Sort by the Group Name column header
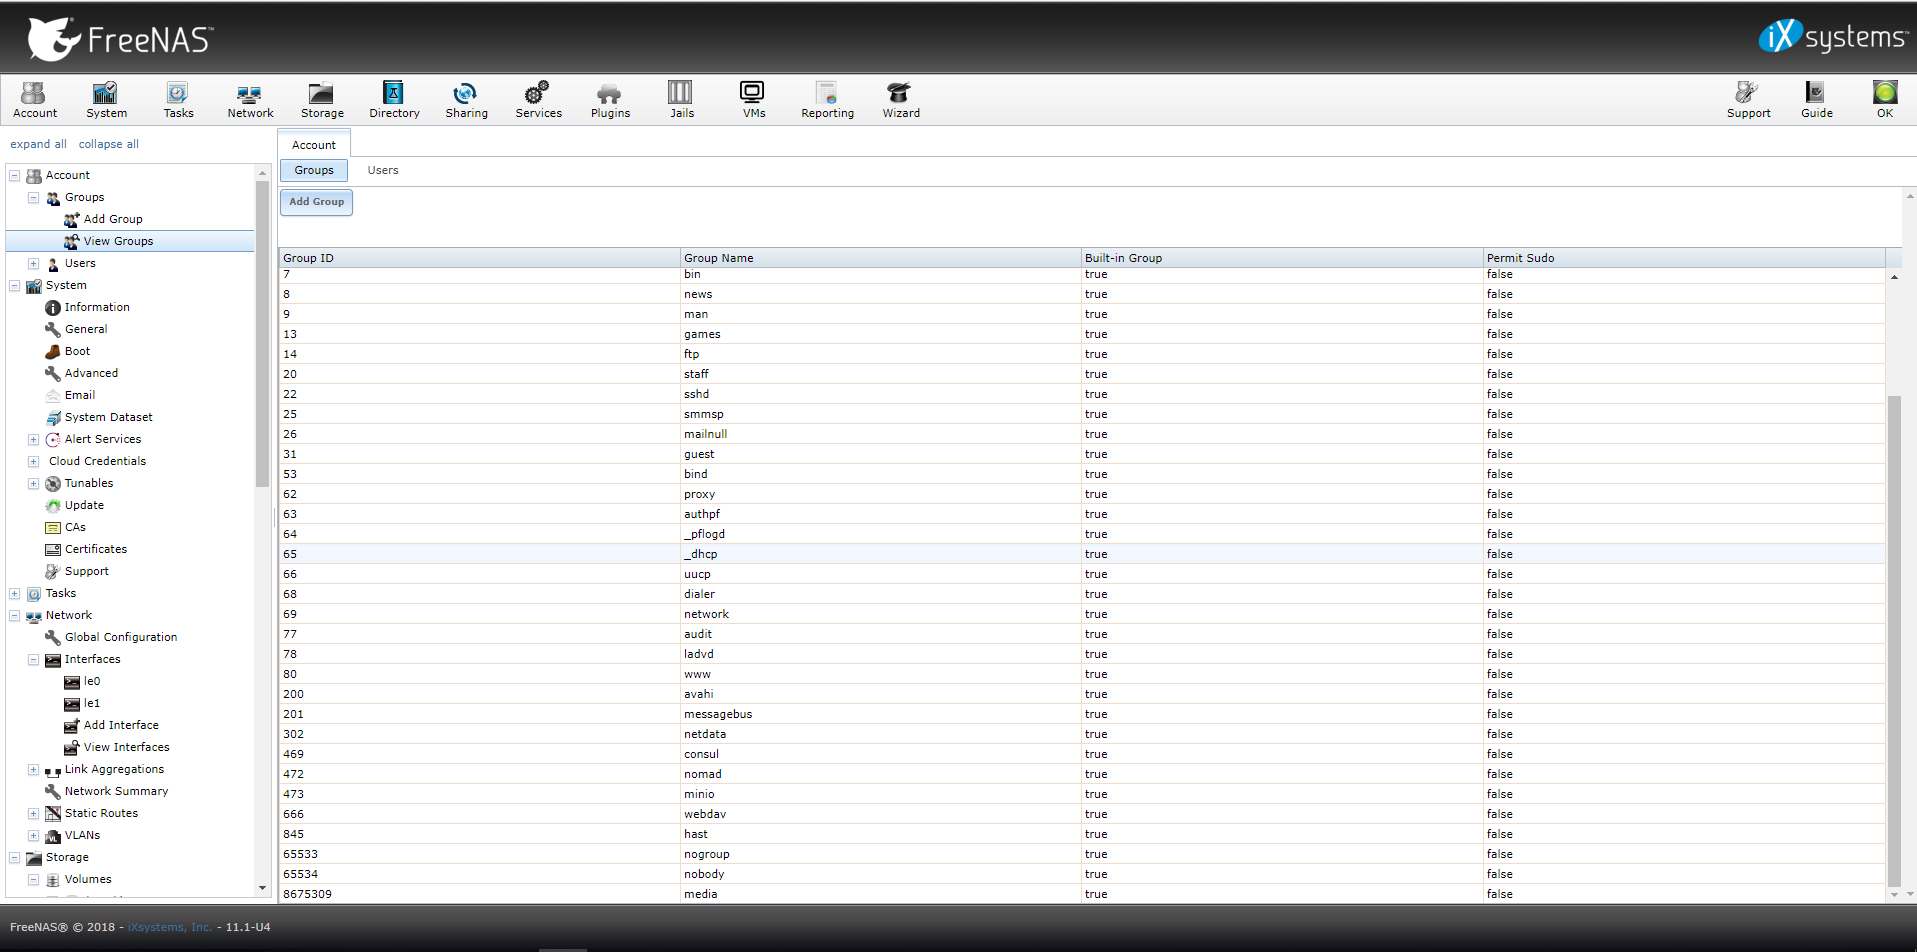 (880, 258)
